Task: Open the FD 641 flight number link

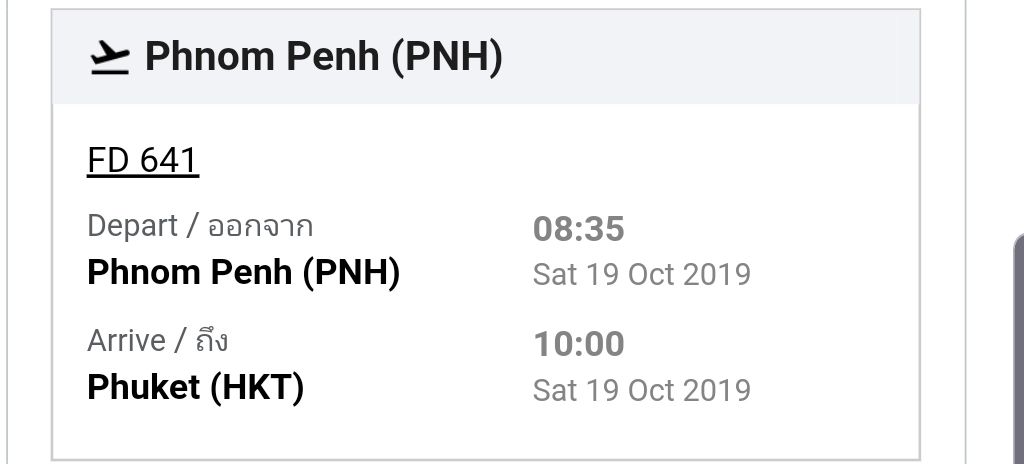Action: coord(143,161)
